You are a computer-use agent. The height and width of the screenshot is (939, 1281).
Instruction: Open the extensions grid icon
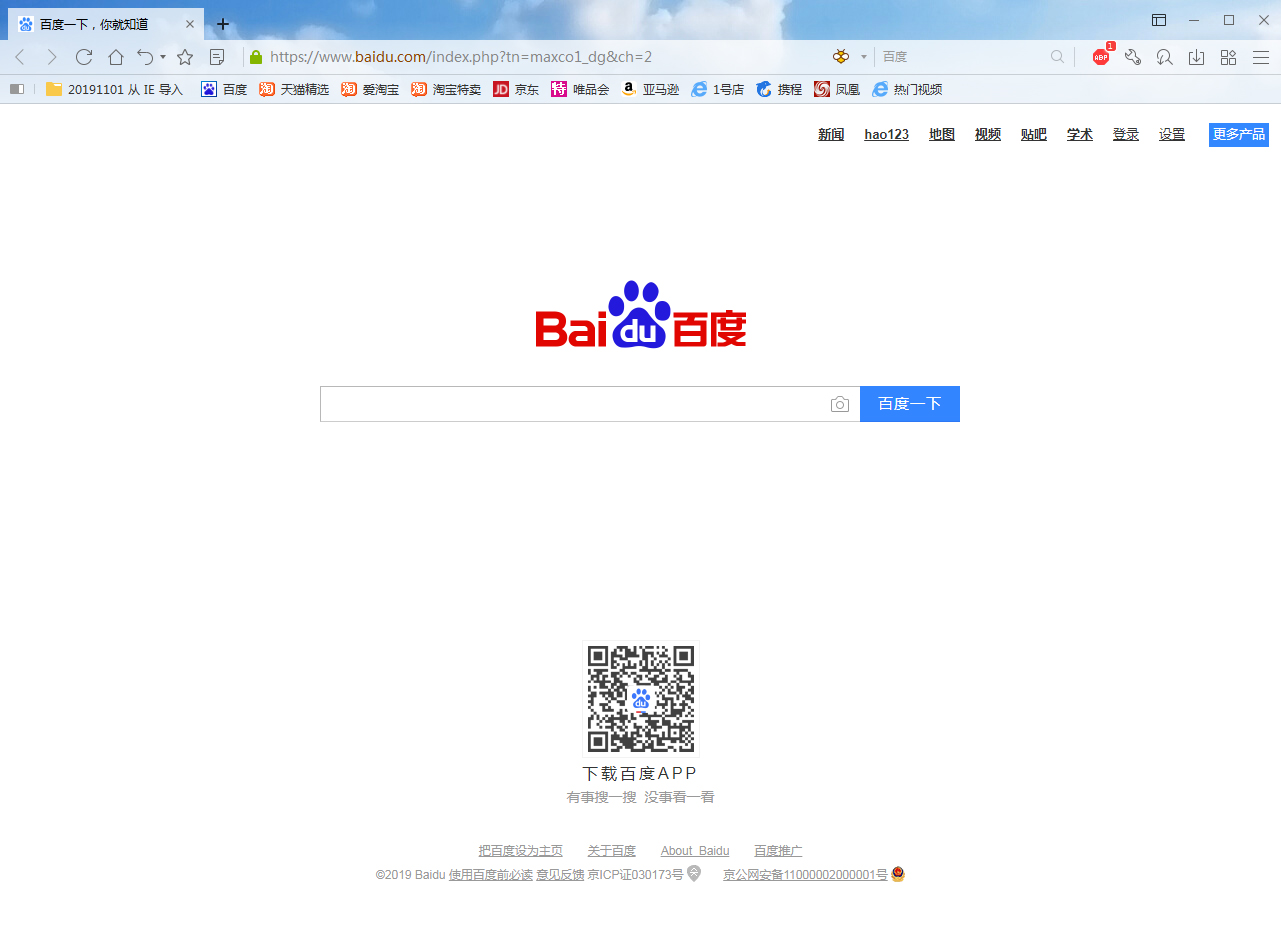coord(1228,57)
